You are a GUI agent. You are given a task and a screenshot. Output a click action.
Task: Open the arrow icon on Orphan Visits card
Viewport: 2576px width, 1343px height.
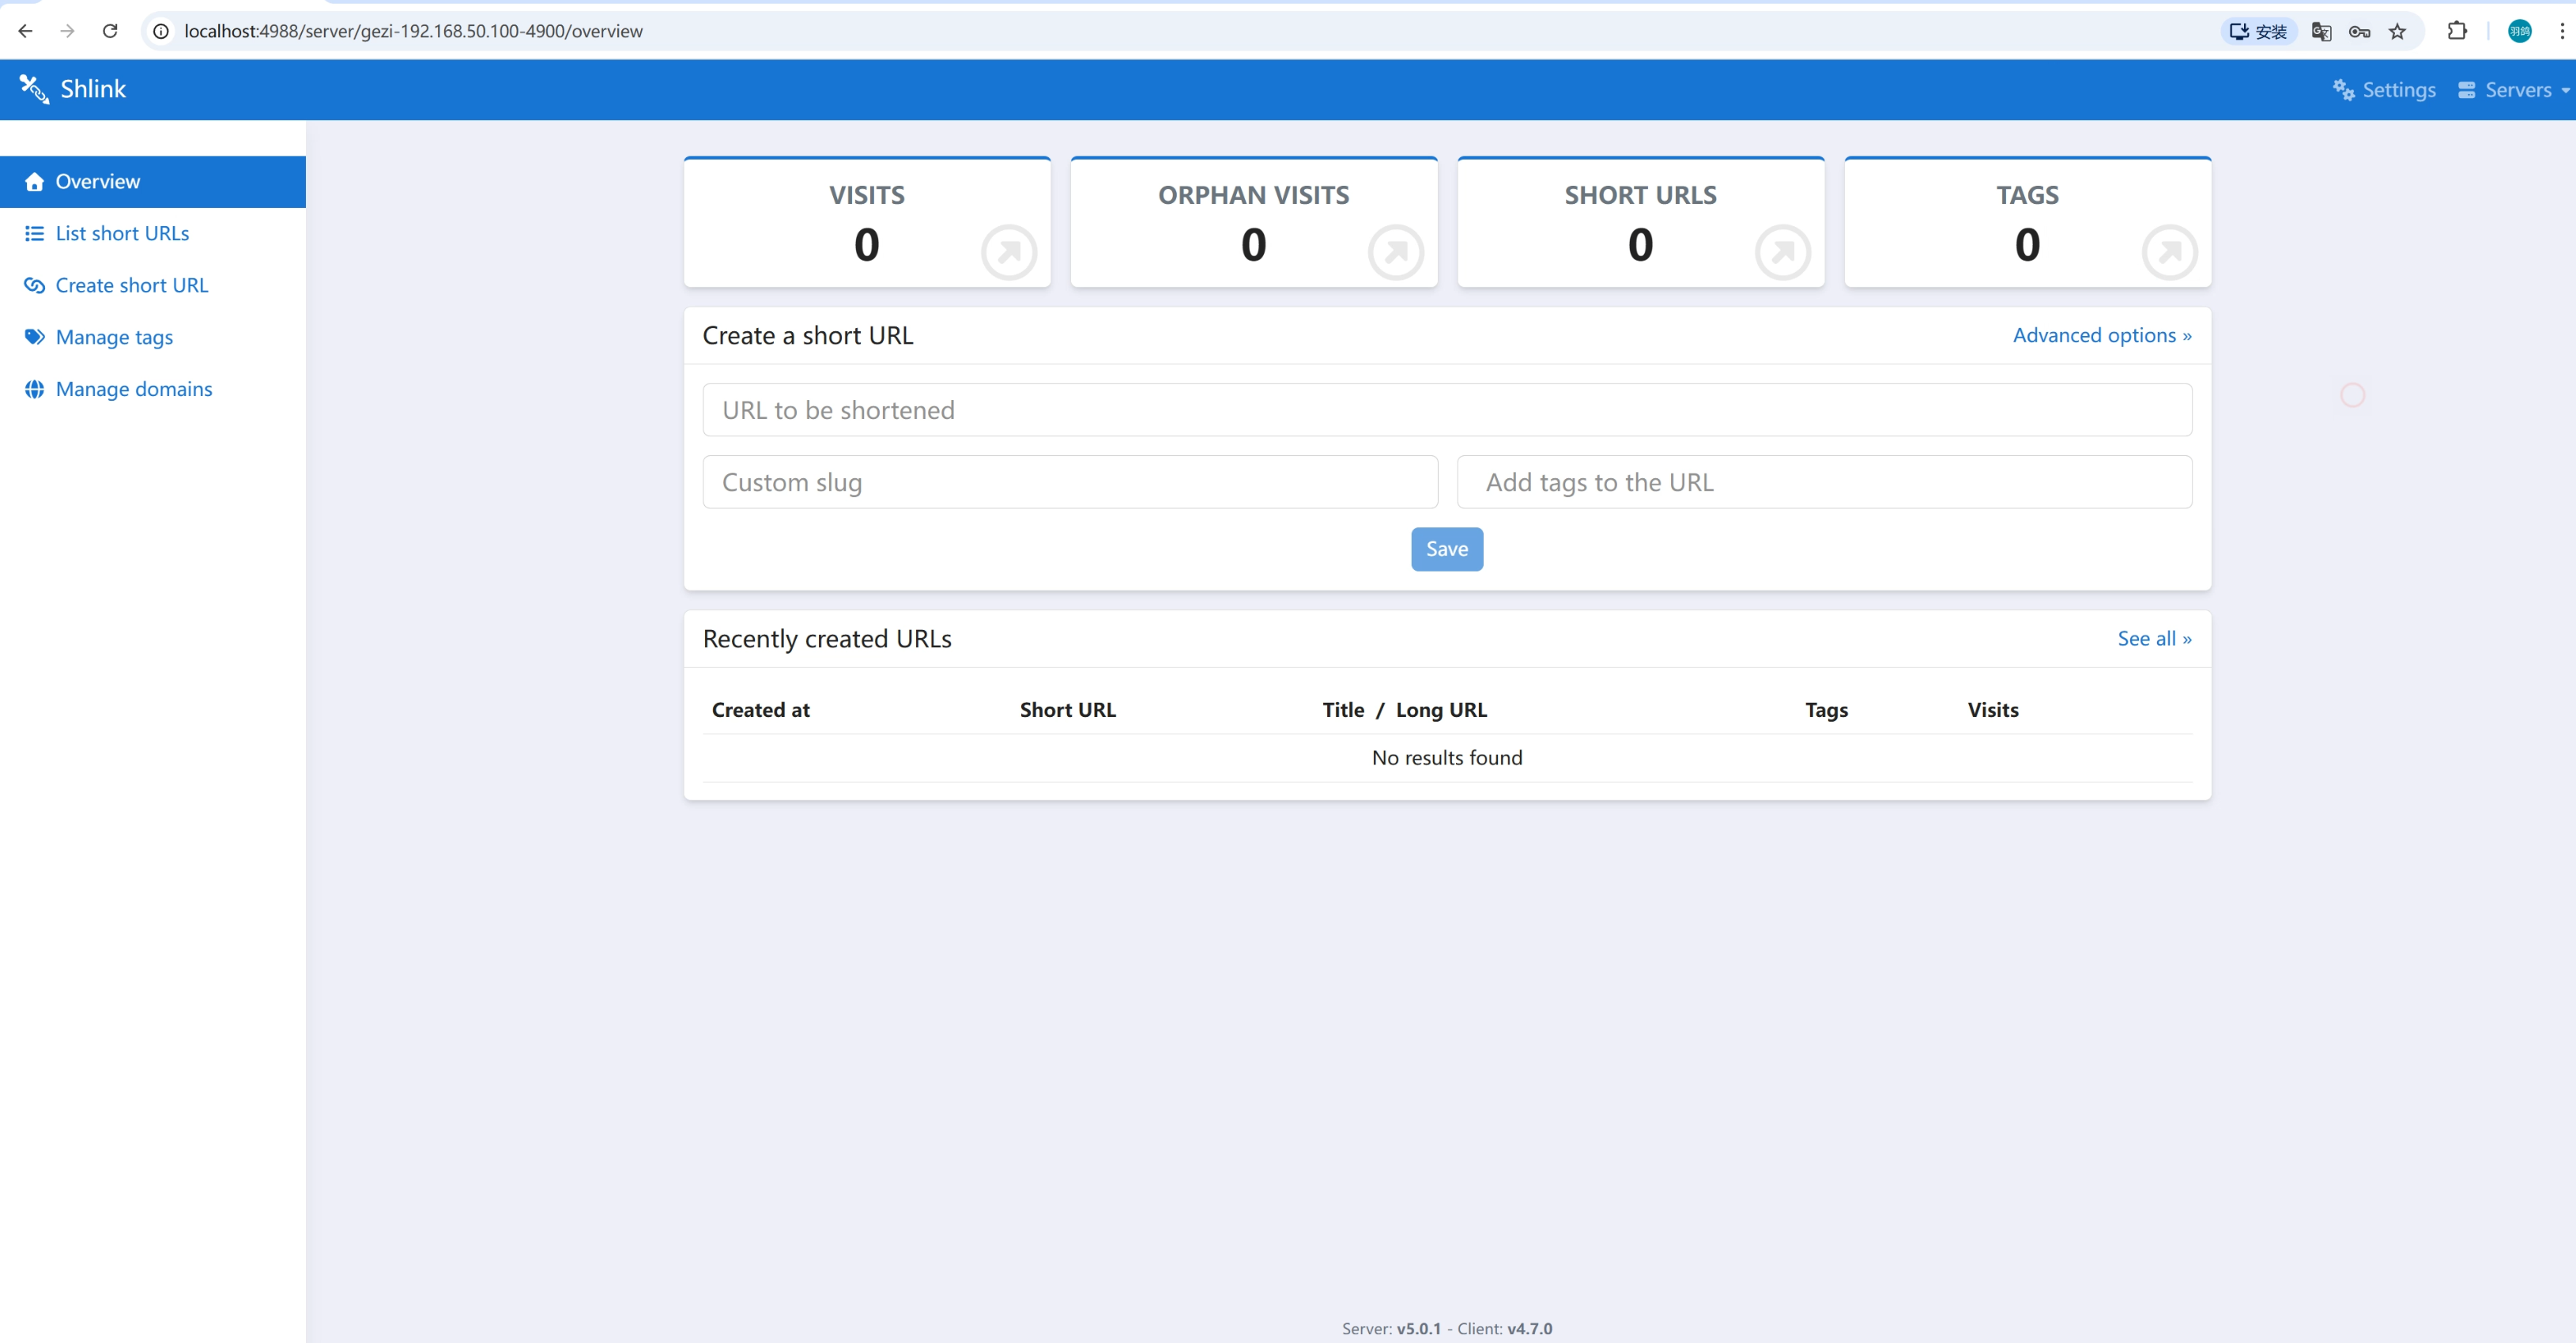tap(1395, 252)
